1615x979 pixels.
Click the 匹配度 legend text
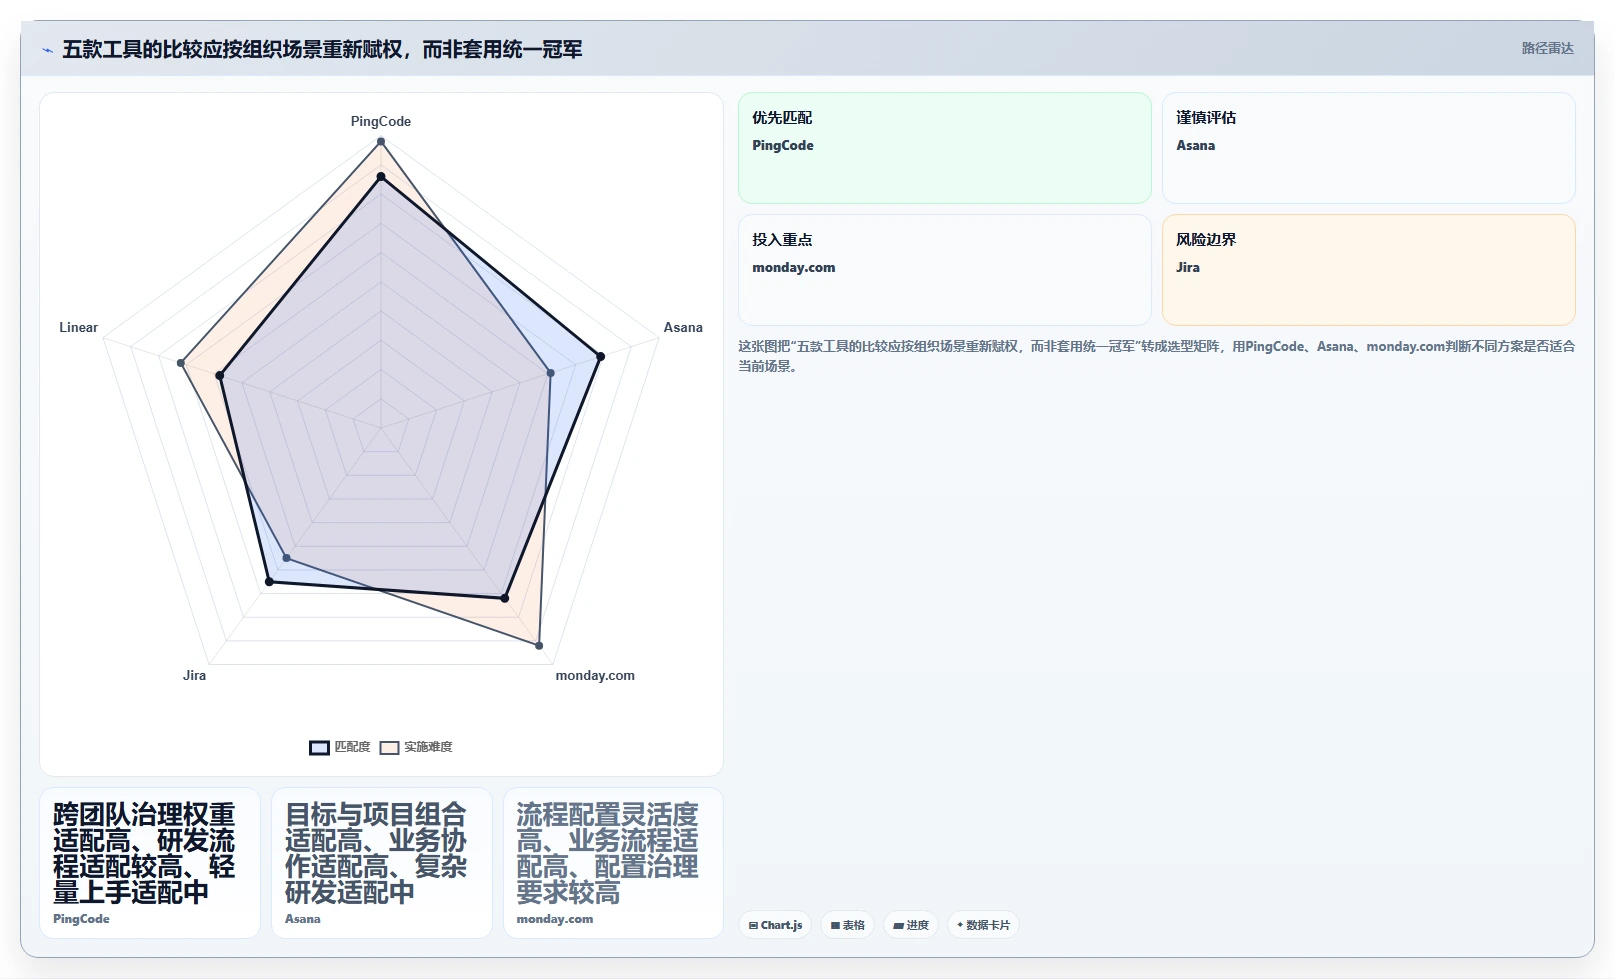[x=352, y=747]
